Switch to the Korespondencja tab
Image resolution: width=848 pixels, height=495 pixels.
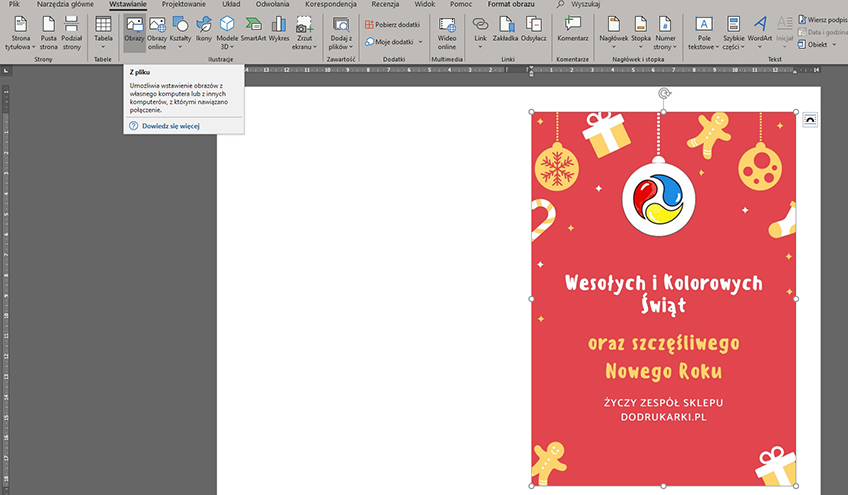coord(330,4)
